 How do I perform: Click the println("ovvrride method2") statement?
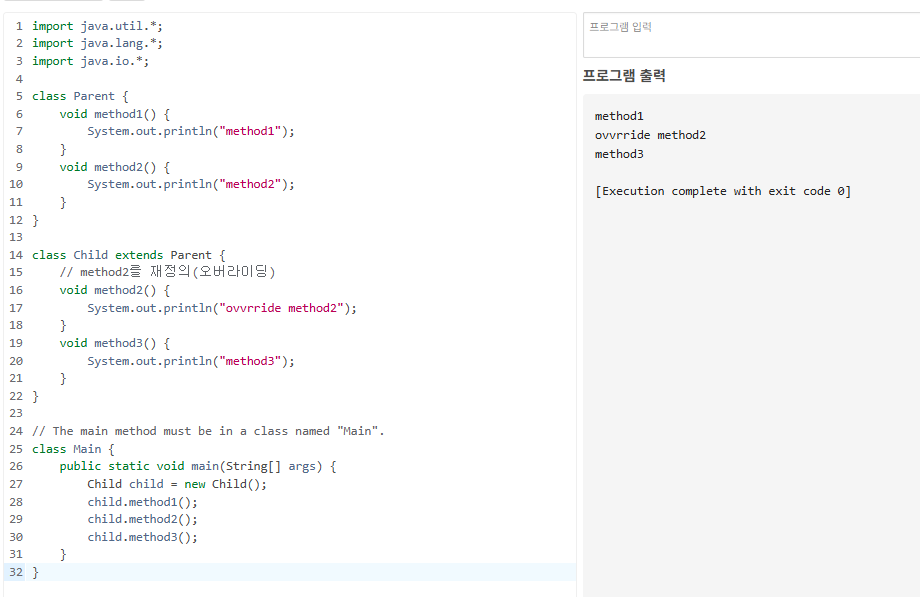pos(222,308)
